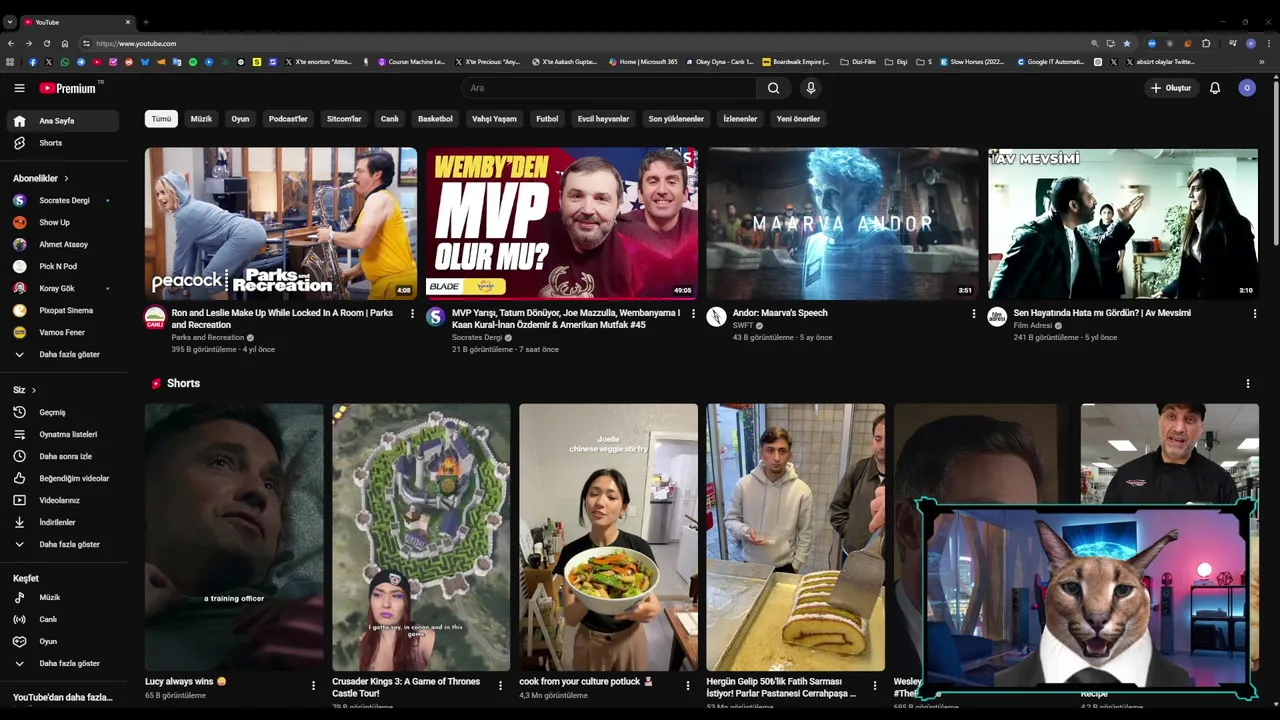Play Ron and Leslie saxophone thumbnail

pos(281,224)
